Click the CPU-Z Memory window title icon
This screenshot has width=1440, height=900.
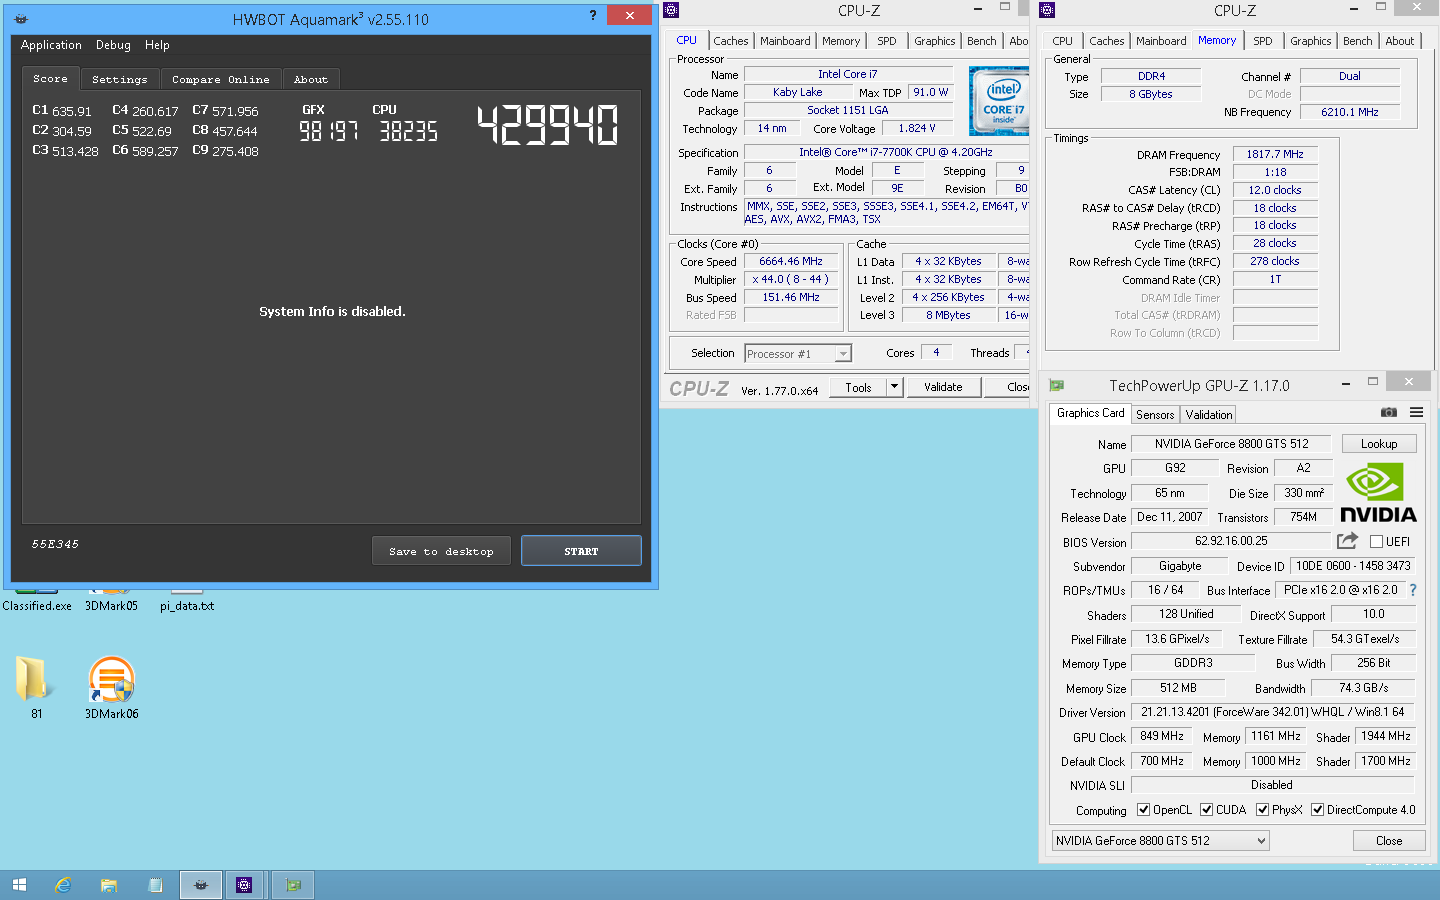tap(1047, 10)
